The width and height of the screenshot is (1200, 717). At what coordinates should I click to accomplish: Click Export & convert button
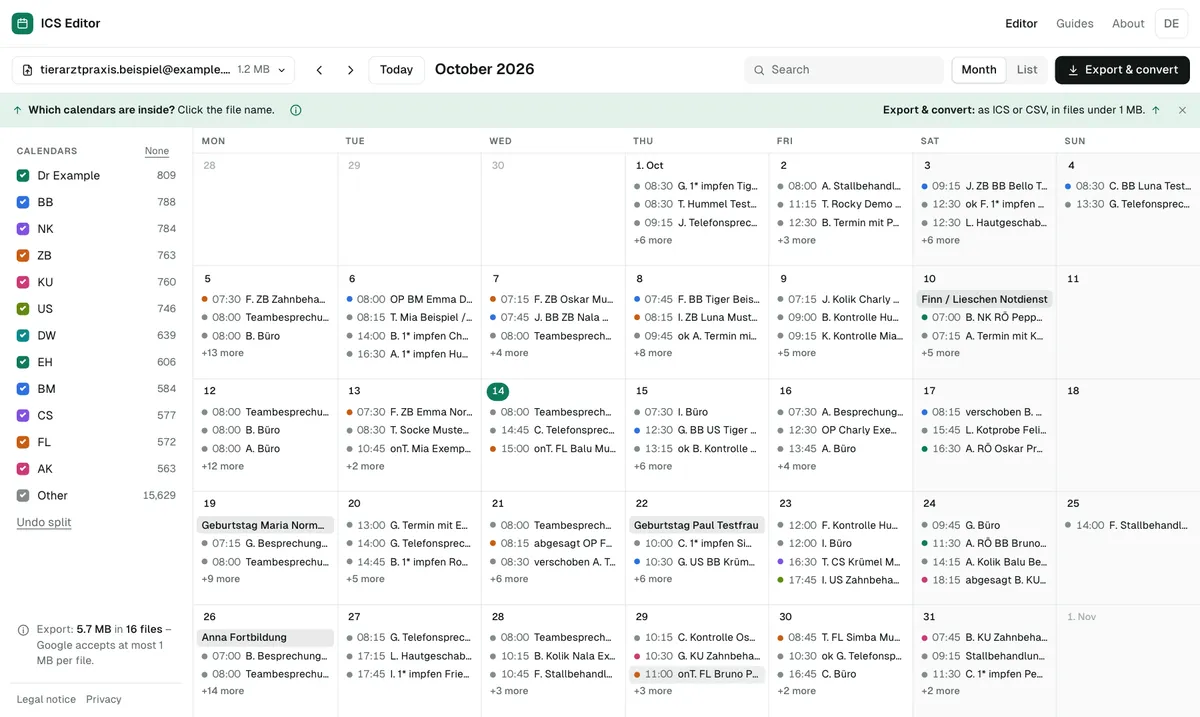coord(1122,70)
